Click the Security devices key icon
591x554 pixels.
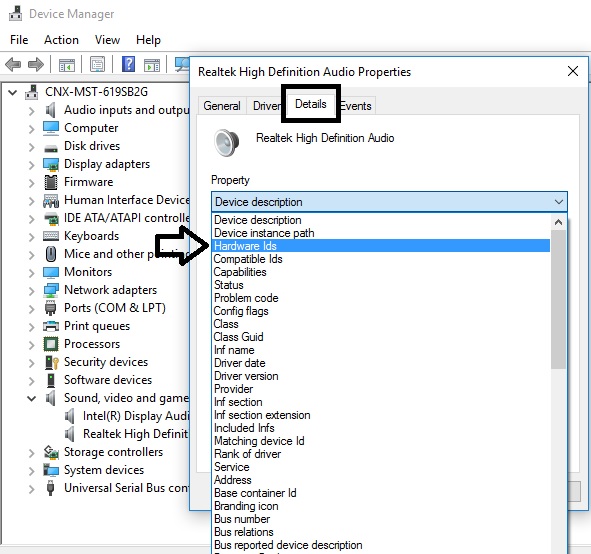52,362
